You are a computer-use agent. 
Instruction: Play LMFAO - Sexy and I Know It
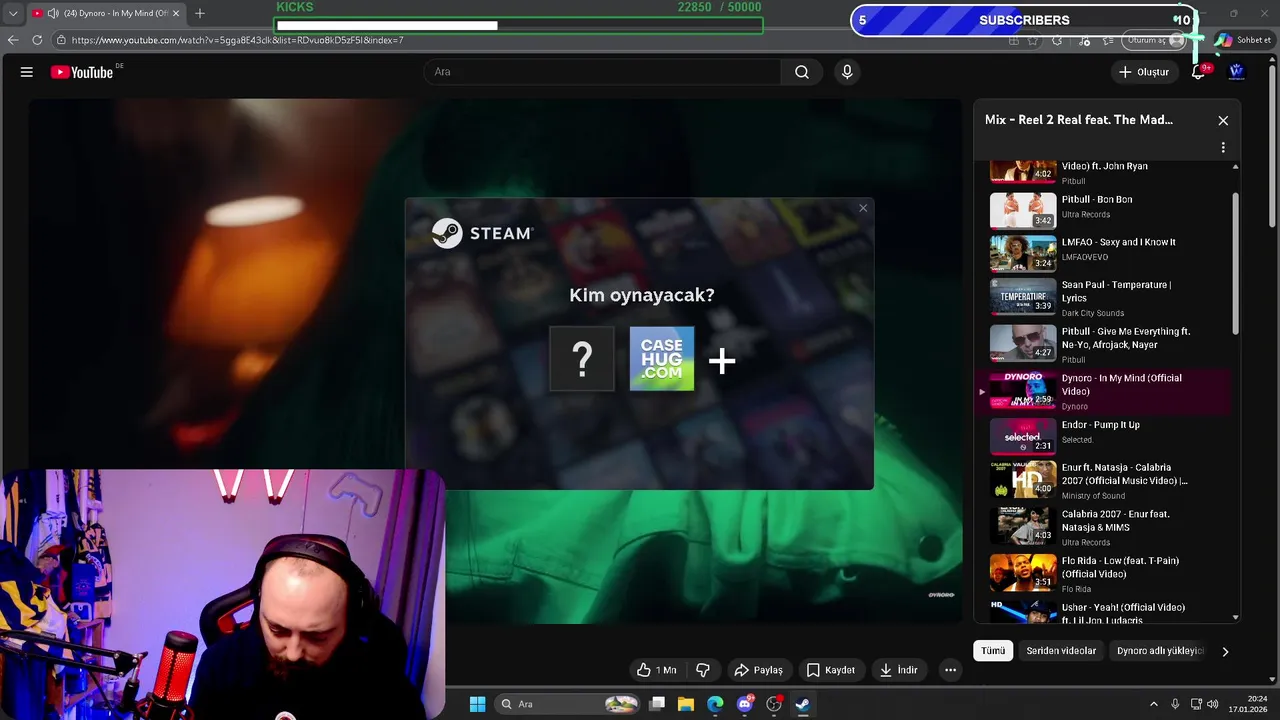point(1108,253)
